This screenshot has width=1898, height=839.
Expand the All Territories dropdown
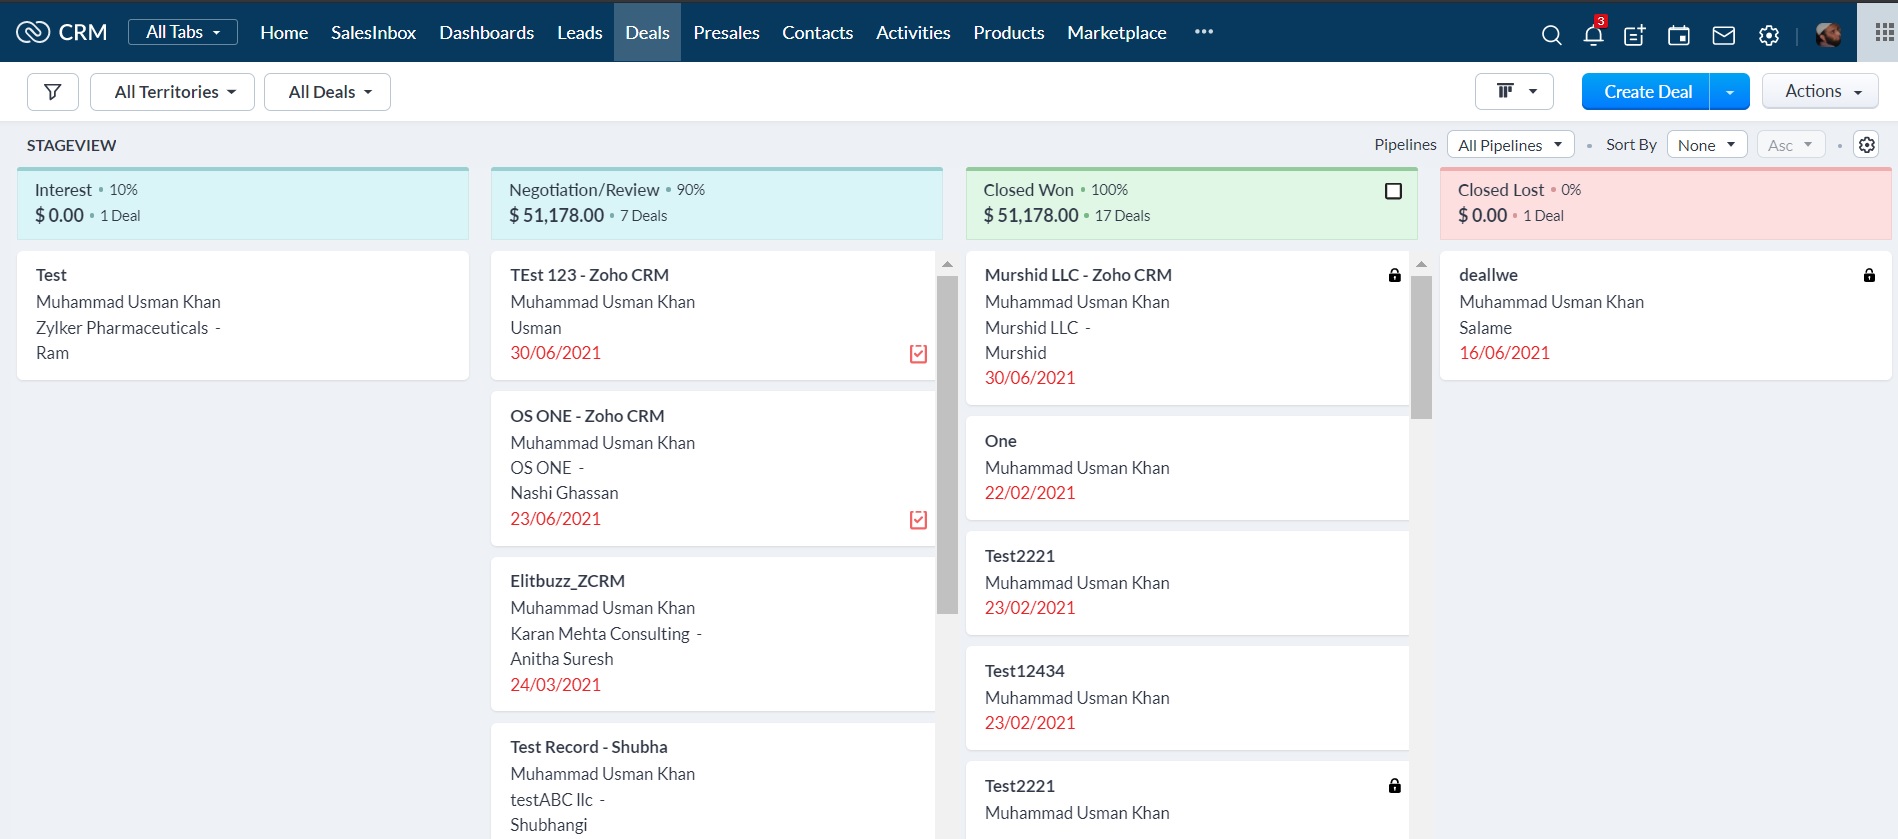(173, 92)
